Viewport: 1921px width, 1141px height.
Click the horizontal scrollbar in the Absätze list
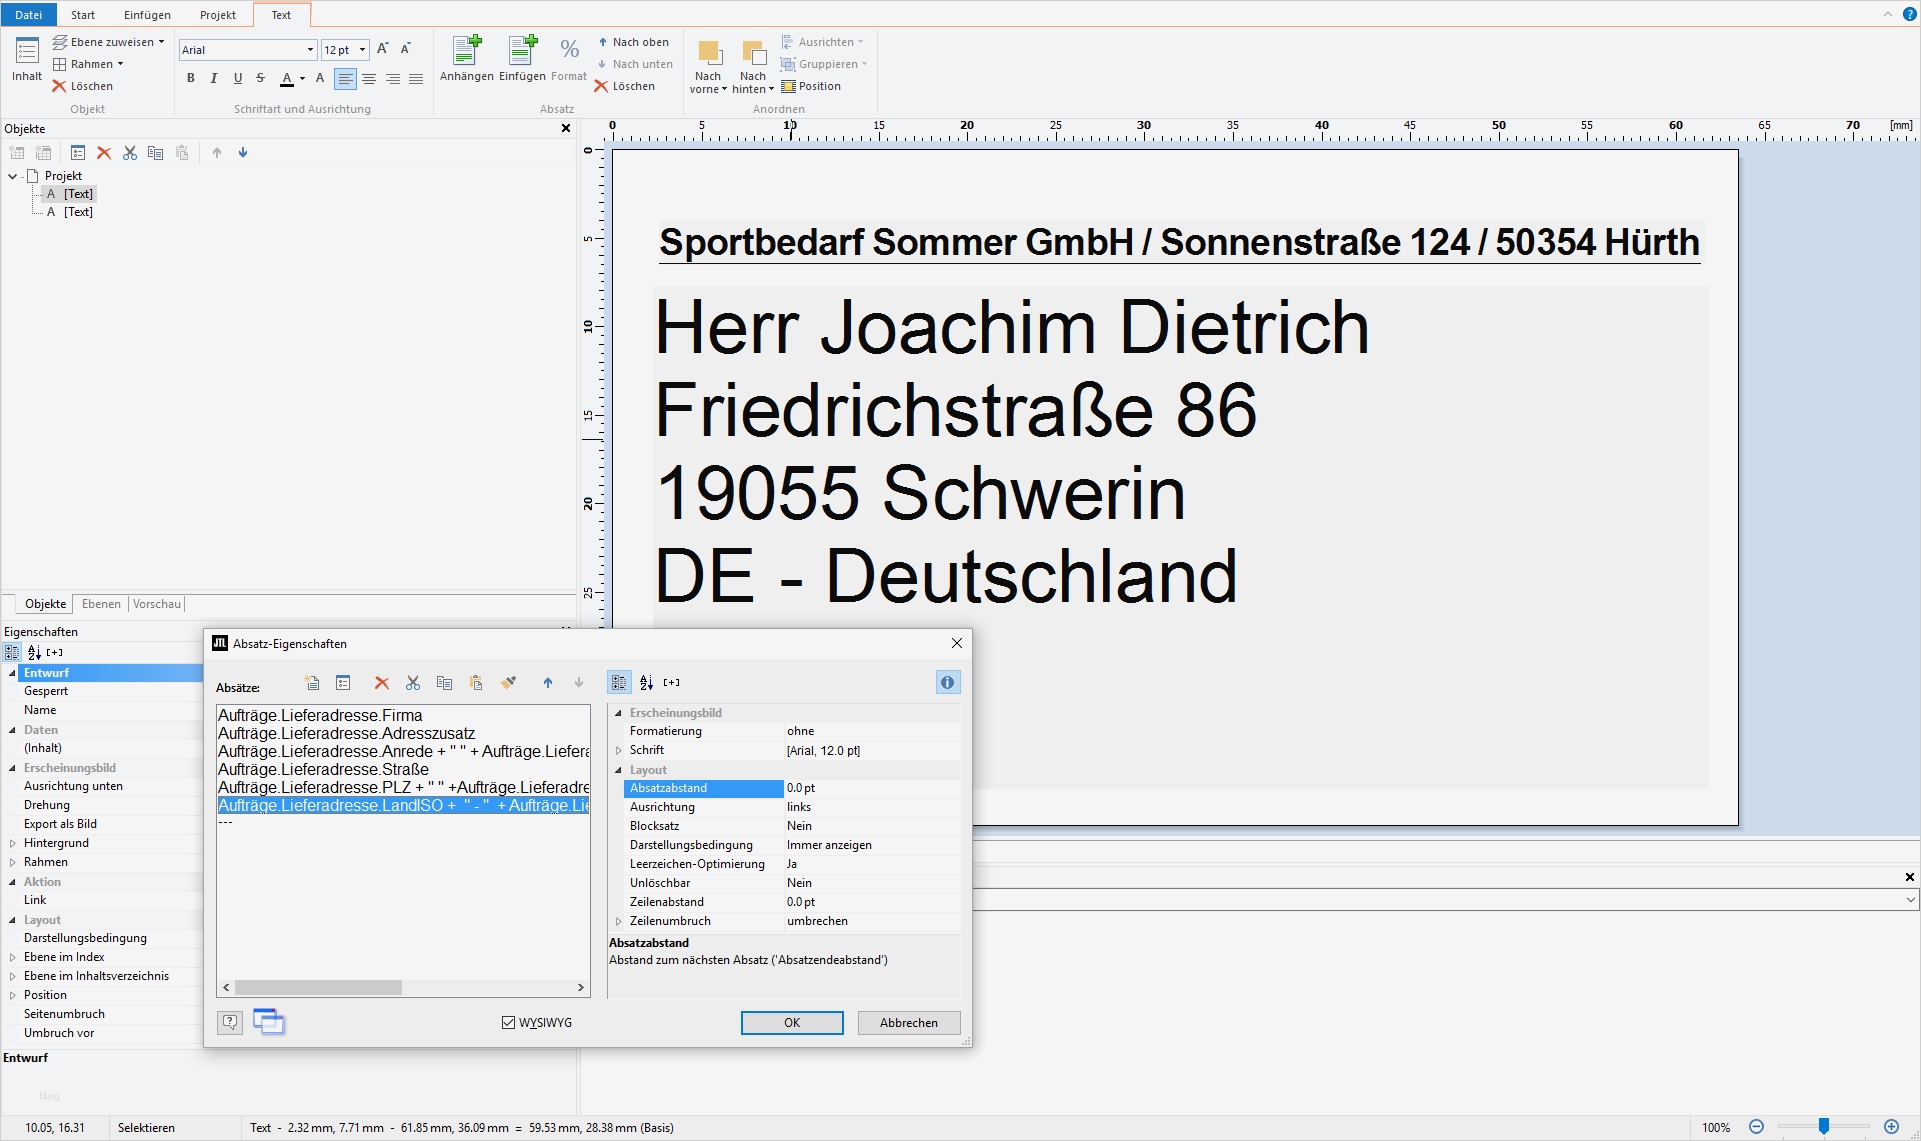318,987
